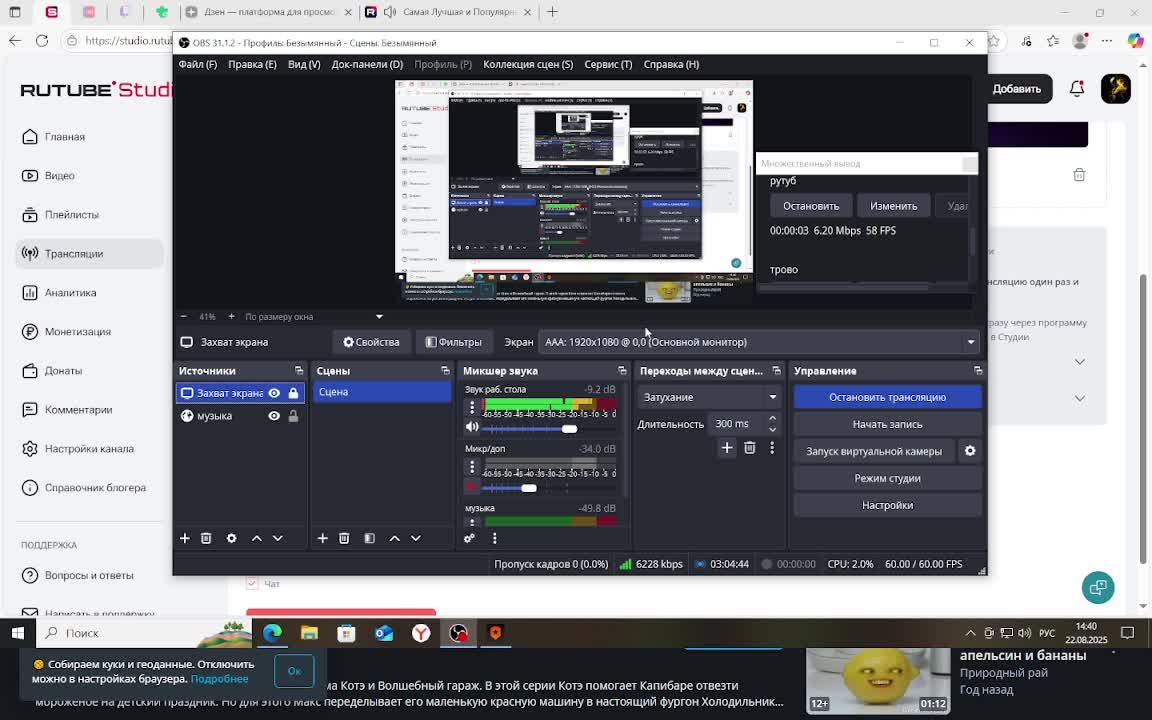Open Док-панели (D) menu
1152x720 pixels.
pos(367,65)
